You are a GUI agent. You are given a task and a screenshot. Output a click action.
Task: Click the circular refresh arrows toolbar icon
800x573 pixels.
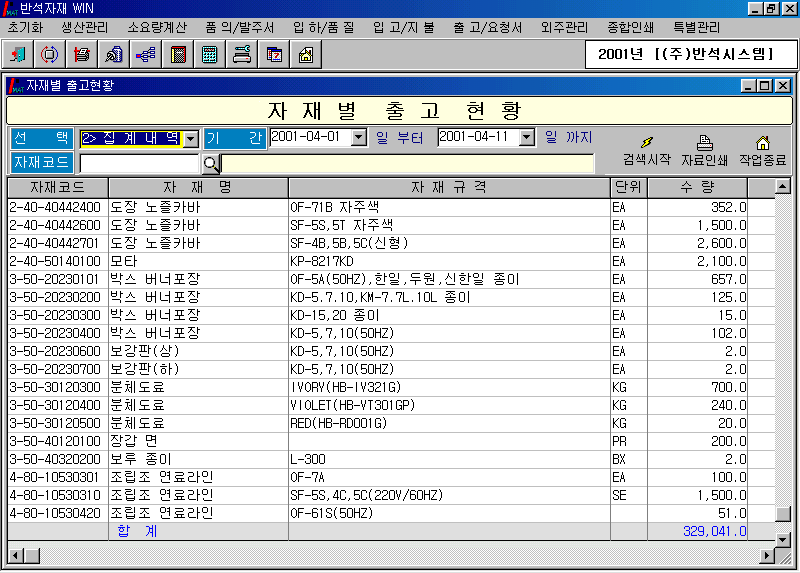[x=50, y=55]
